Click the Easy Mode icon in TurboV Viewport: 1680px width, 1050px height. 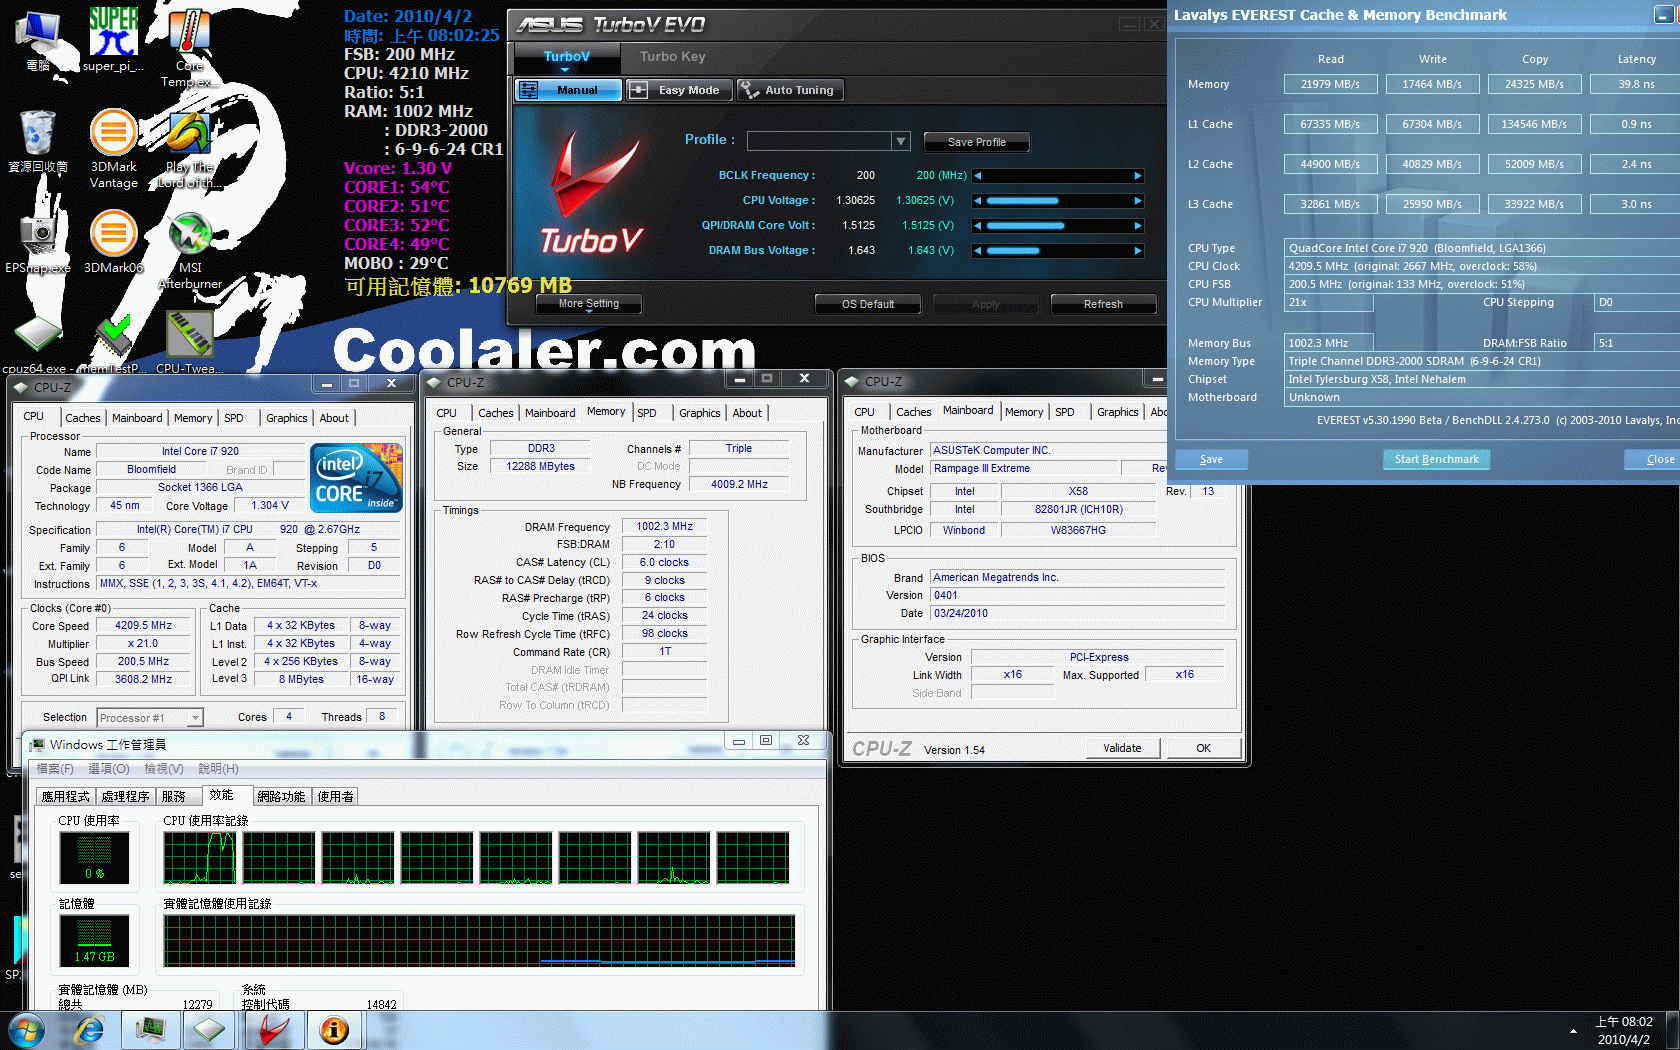(x=638, y=90)
